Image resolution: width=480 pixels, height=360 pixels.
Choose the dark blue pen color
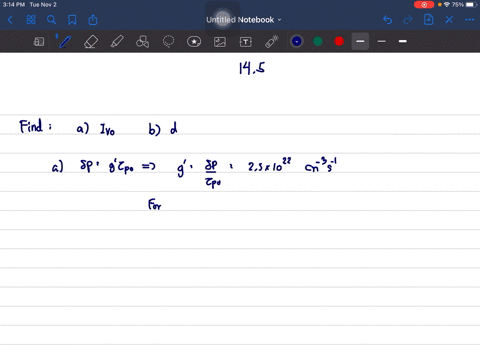pos(297,41)
